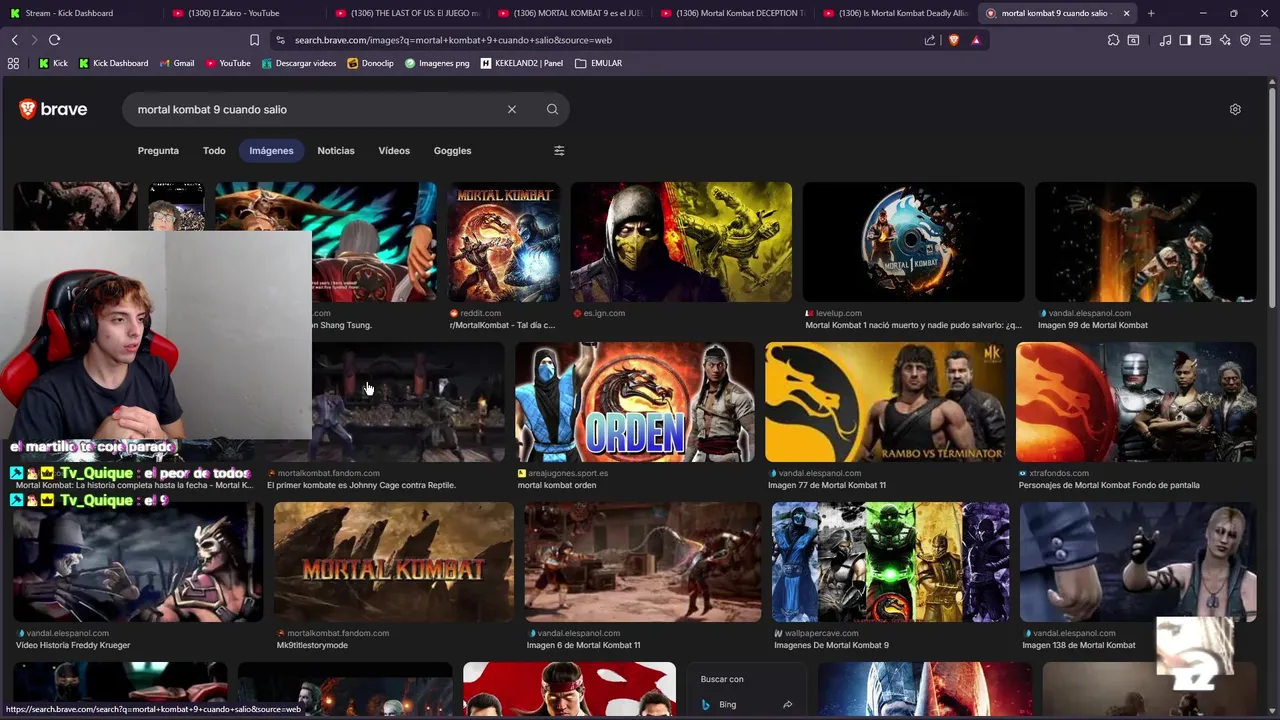Open the Kick bookmark
Screen dimensions: 1280x720
[x=53, y=63]
